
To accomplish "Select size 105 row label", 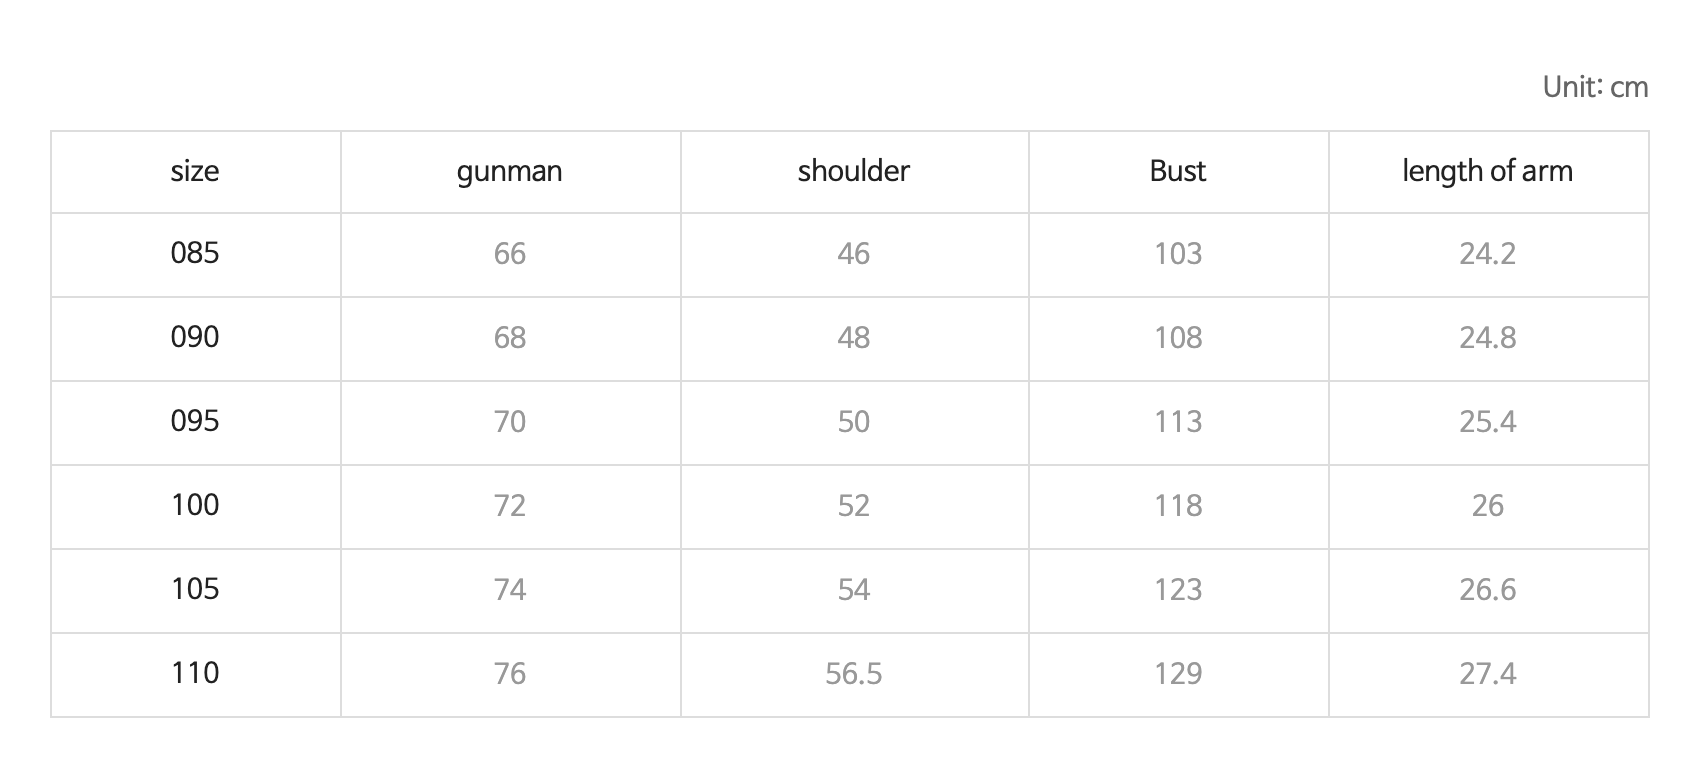I will pos(195,589).
